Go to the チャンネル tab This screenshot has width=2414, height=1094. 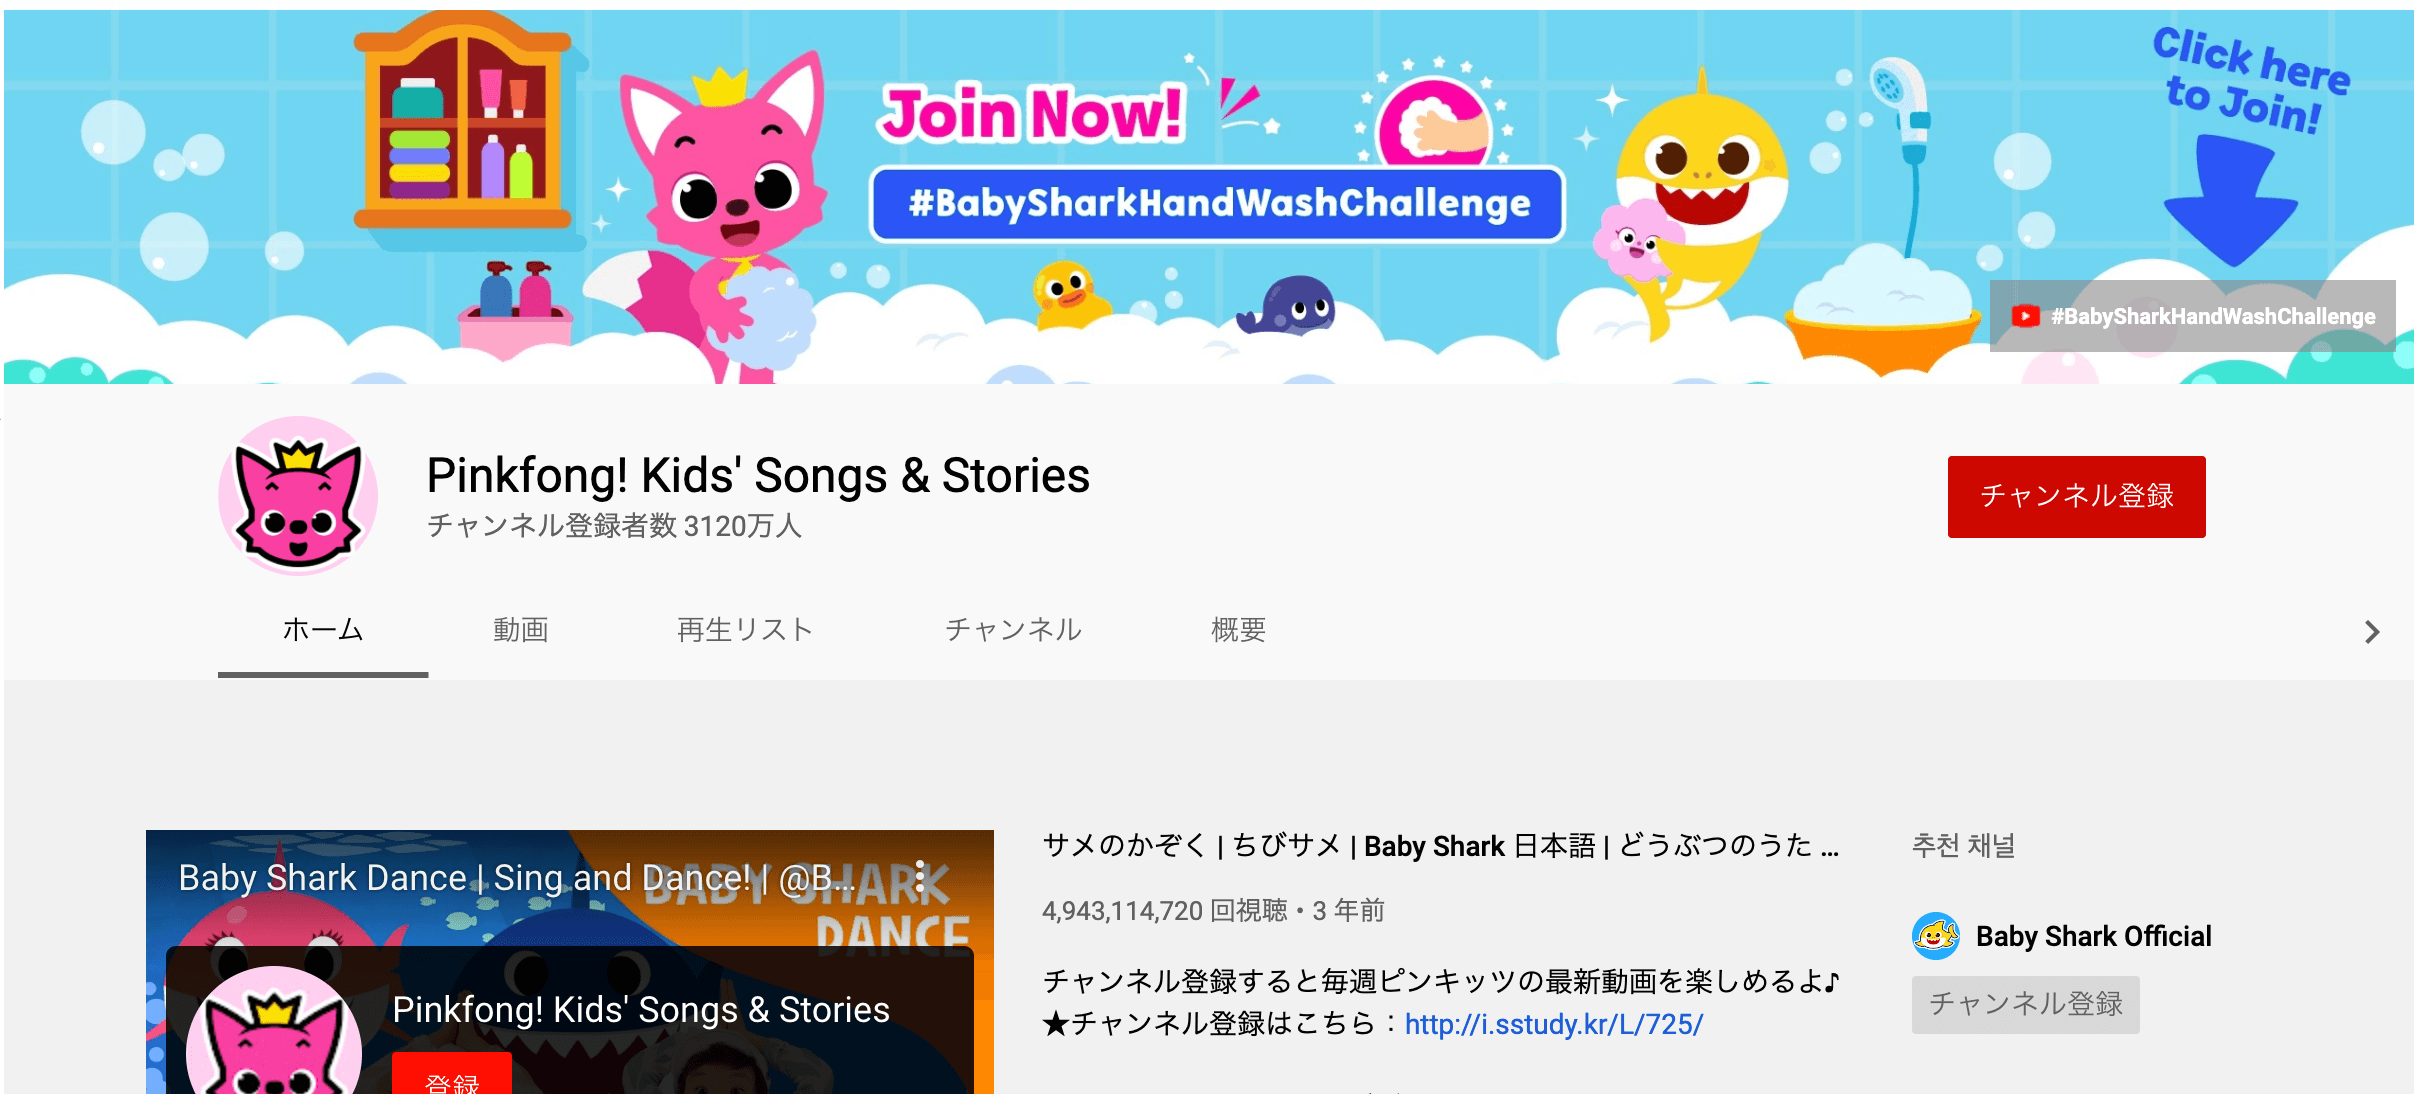pos(1014,629)
